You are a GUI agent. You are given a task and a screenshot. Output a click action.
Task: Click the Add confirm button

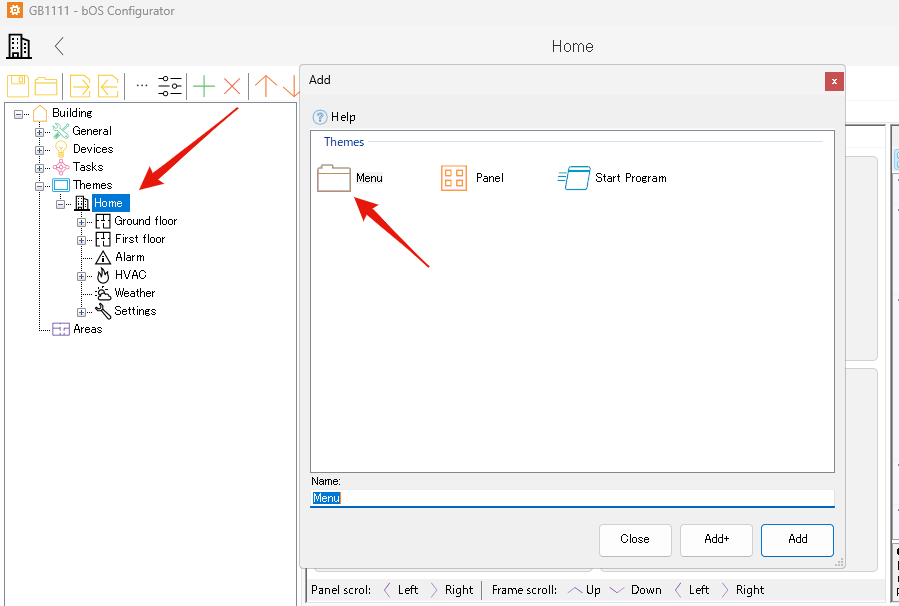tap(798, 540)
